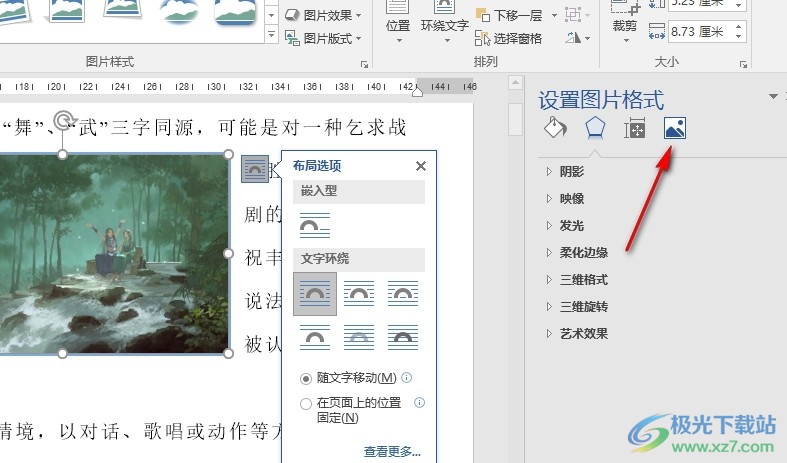Select the through text wrapping option
The height and width of the screenshot is (463, 787).
click(403, 294)
